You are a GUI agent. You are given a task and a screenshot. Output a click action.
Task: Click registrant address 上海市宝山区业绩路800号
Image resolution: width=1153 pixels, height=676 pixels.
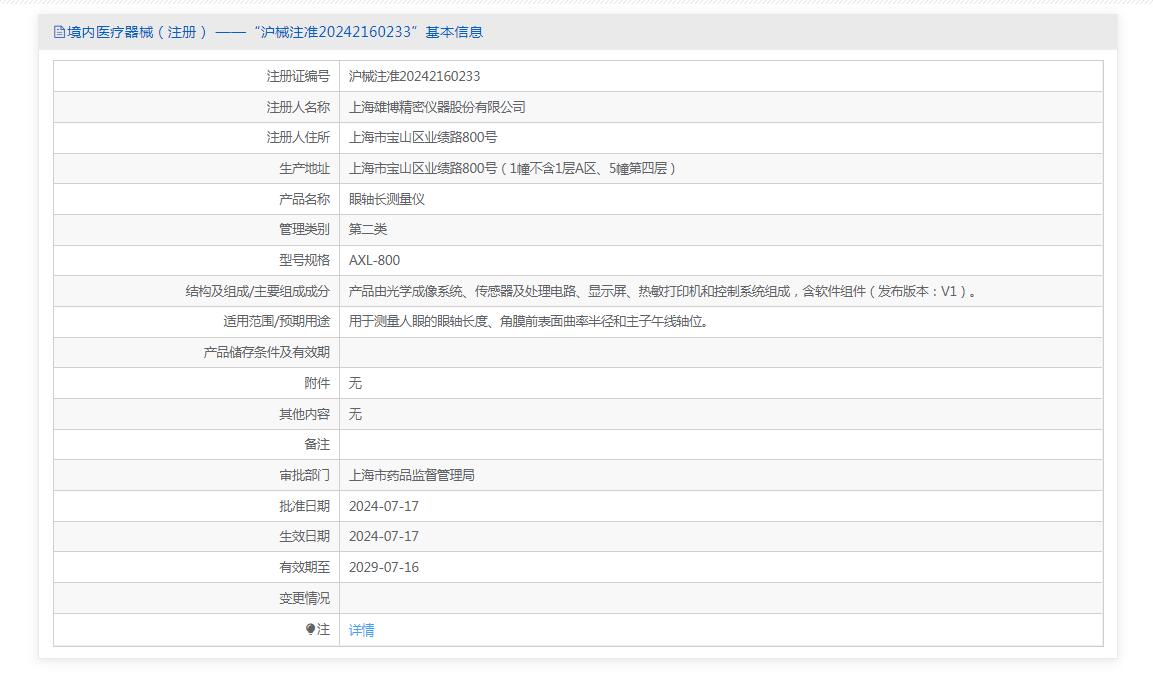click(x=422, y=137)
